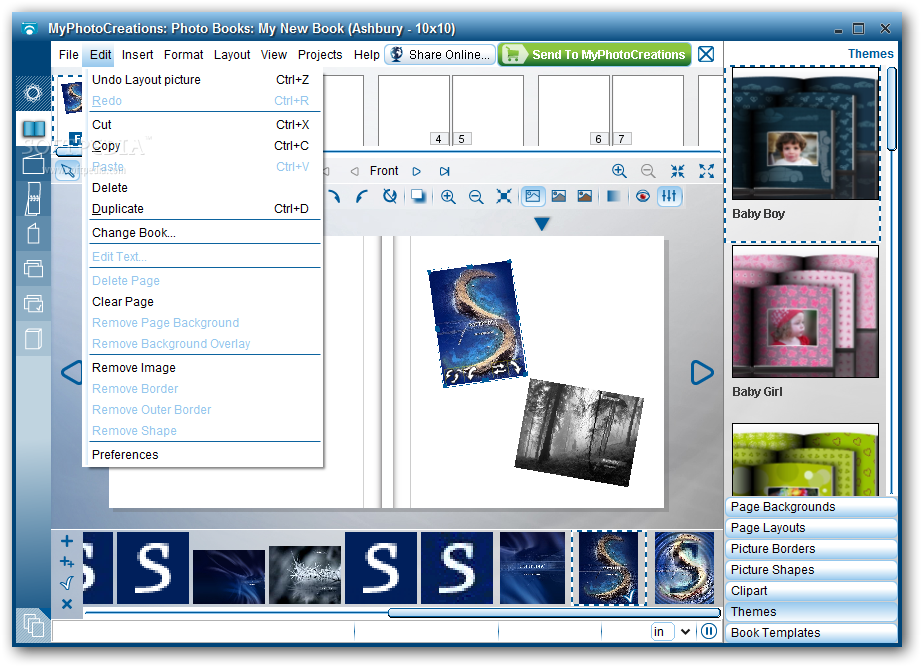This screenshot has width=922, height=667.
Task: Click the plus add photos icon
Action: pos(67,541)
